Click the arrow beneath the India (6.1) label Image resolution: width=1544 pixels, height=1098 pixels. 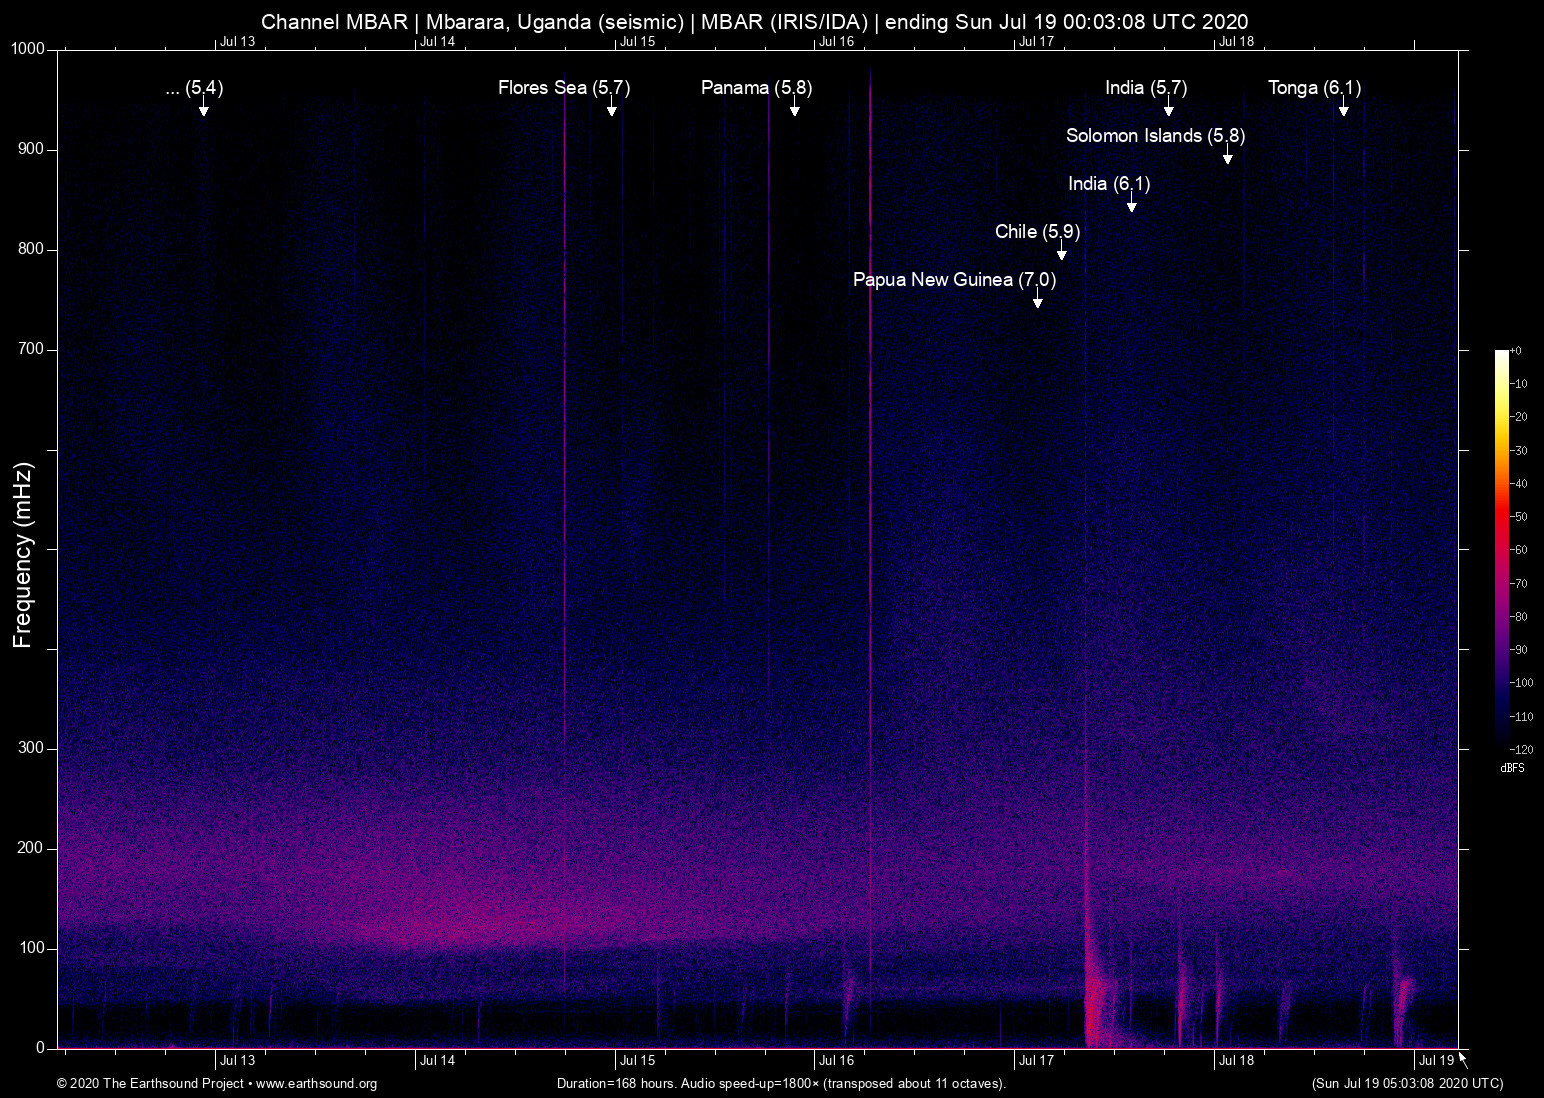pyautogui.click(x=1131, y=205)
